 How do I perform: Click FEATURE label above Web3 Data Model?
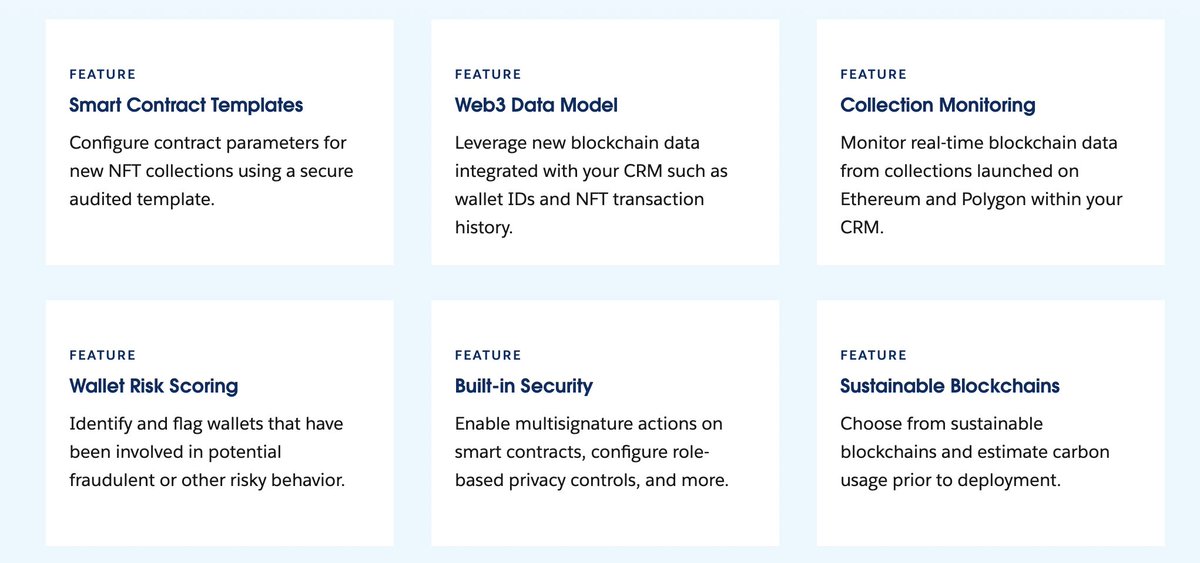pos(489,74)
